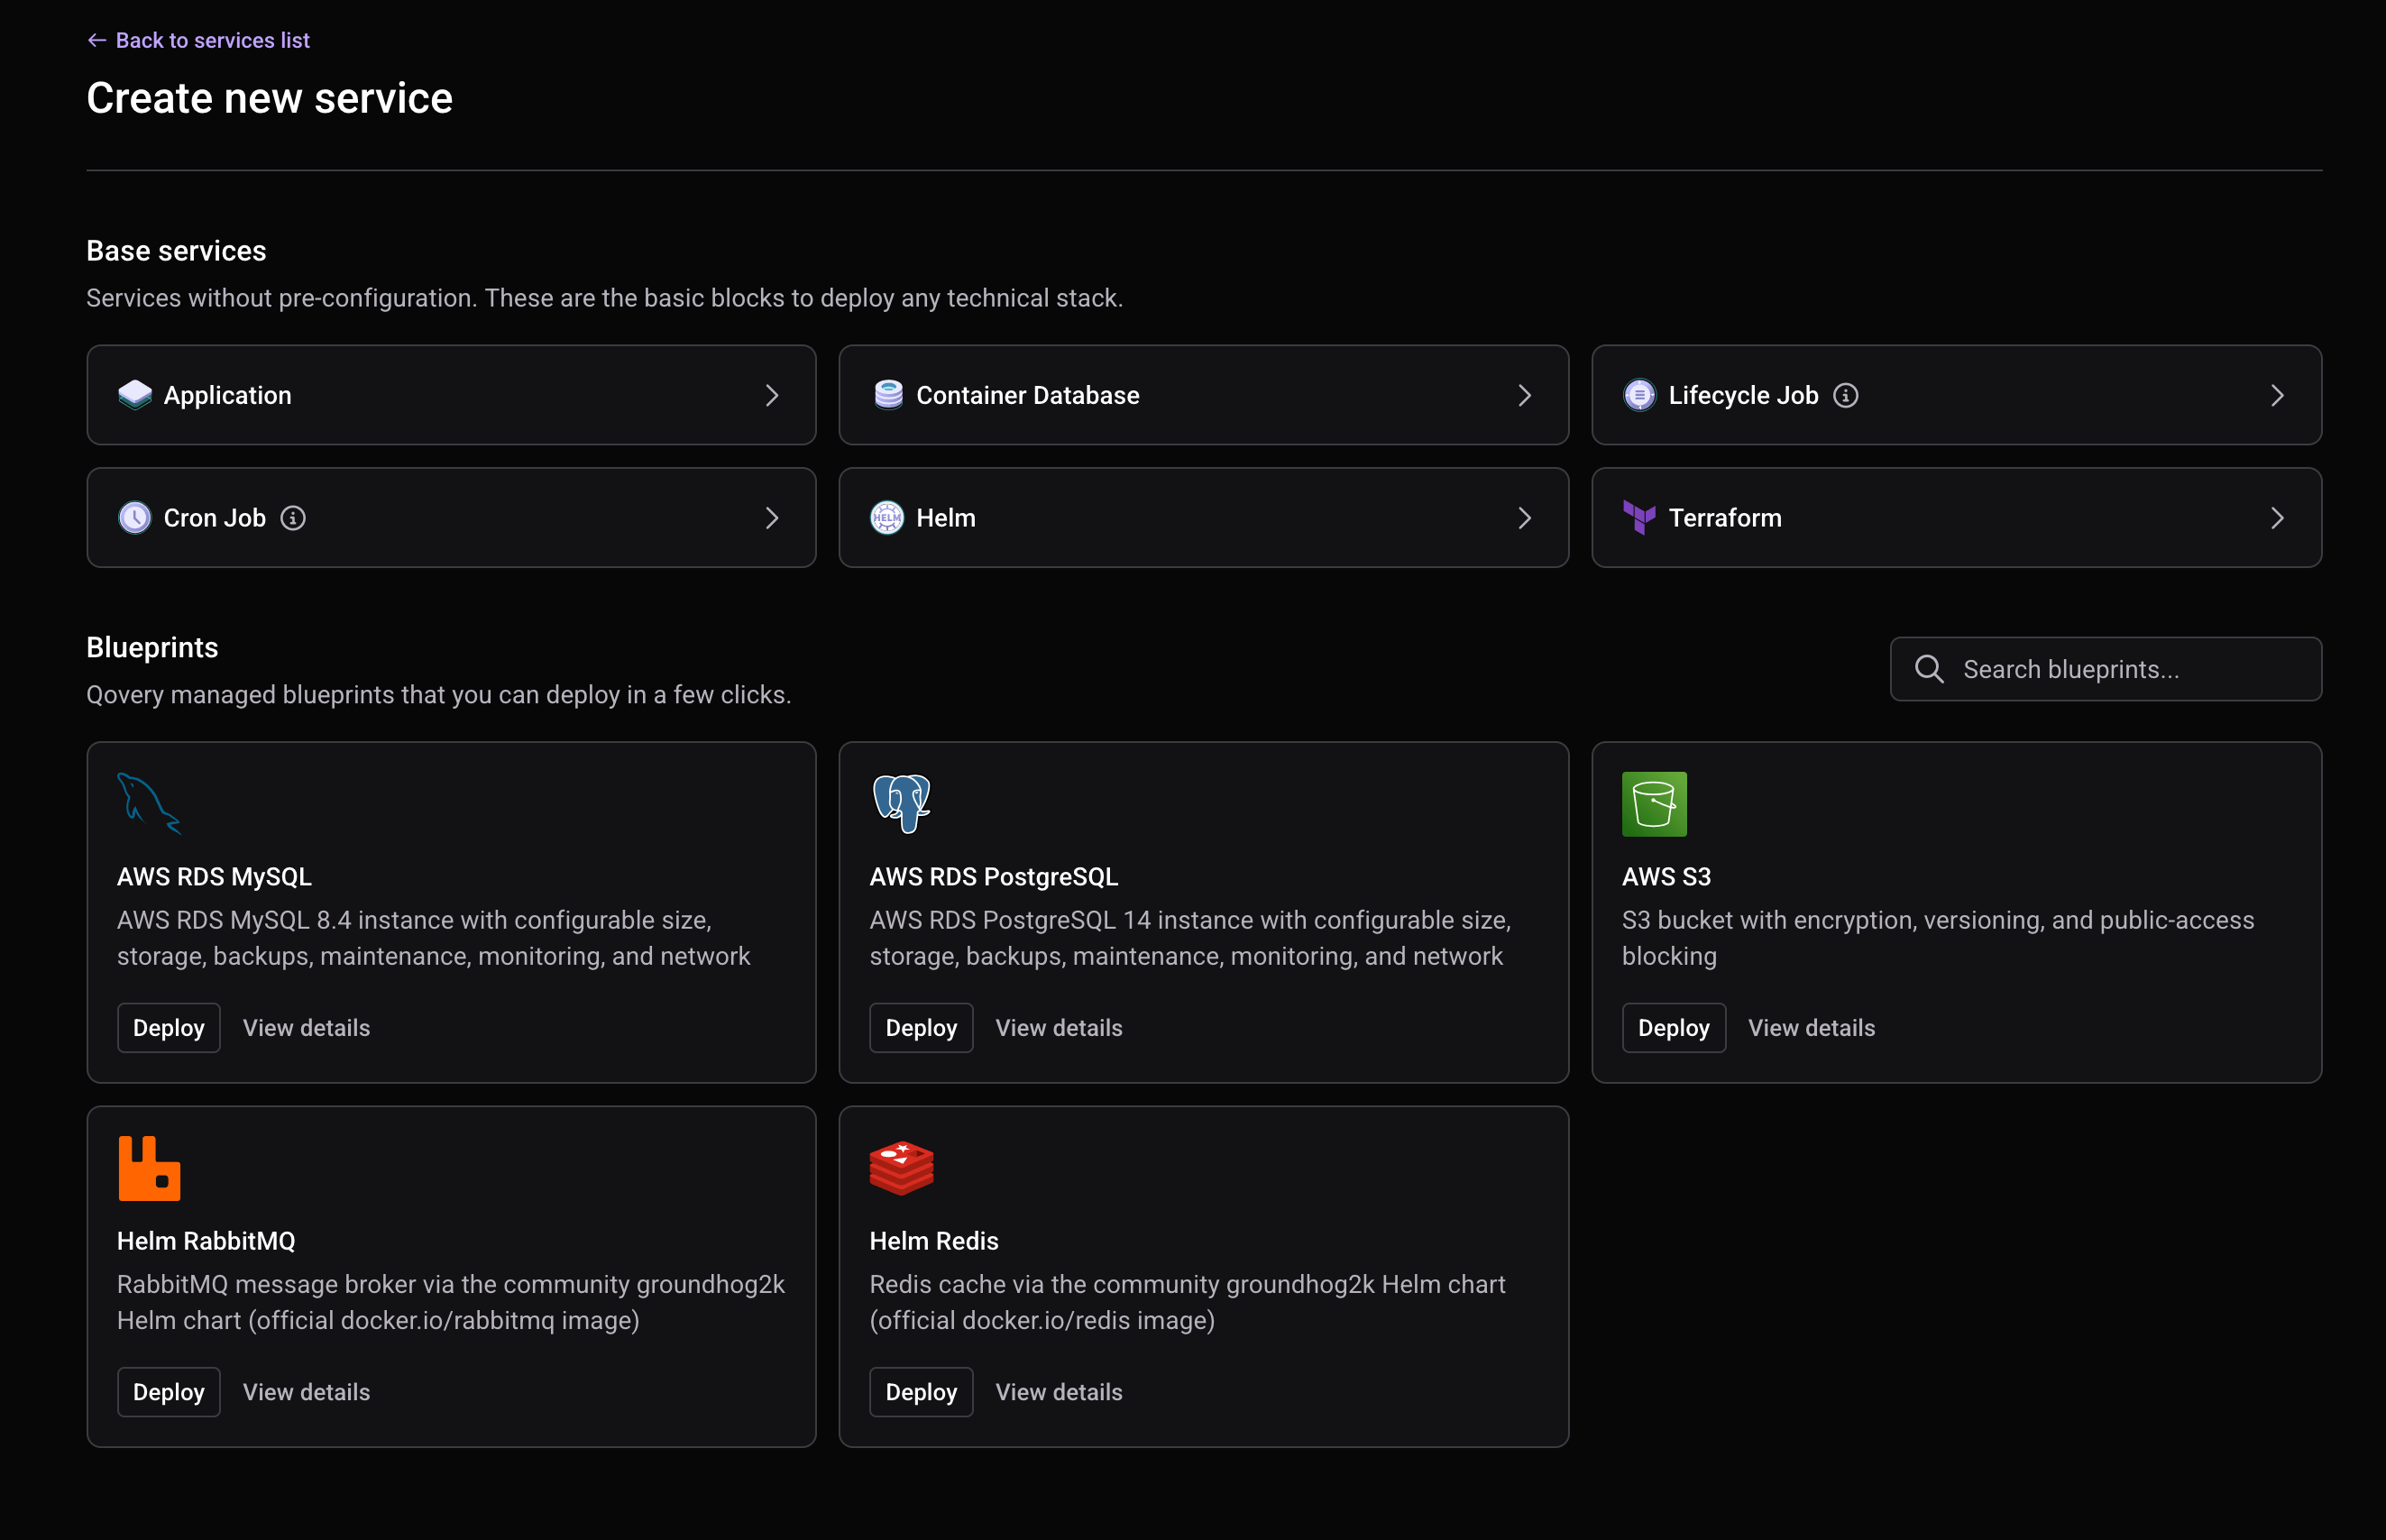
Task: Click the PostgreSQL 14 instance description
Action: pyautogui.click(x=1190, y=938)
